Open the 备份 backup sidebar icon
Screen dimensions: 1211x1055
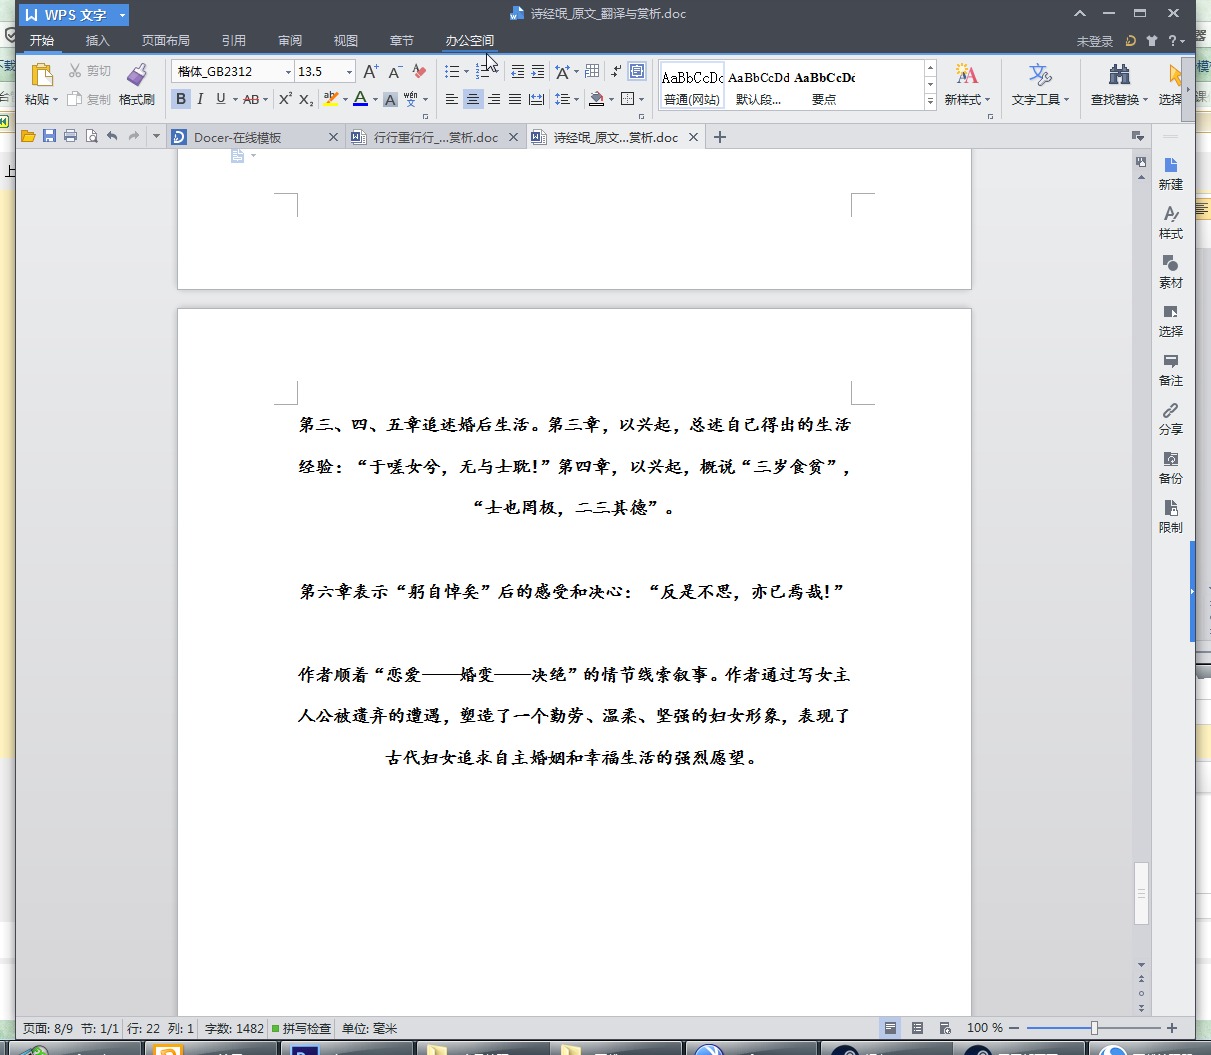1170,466
